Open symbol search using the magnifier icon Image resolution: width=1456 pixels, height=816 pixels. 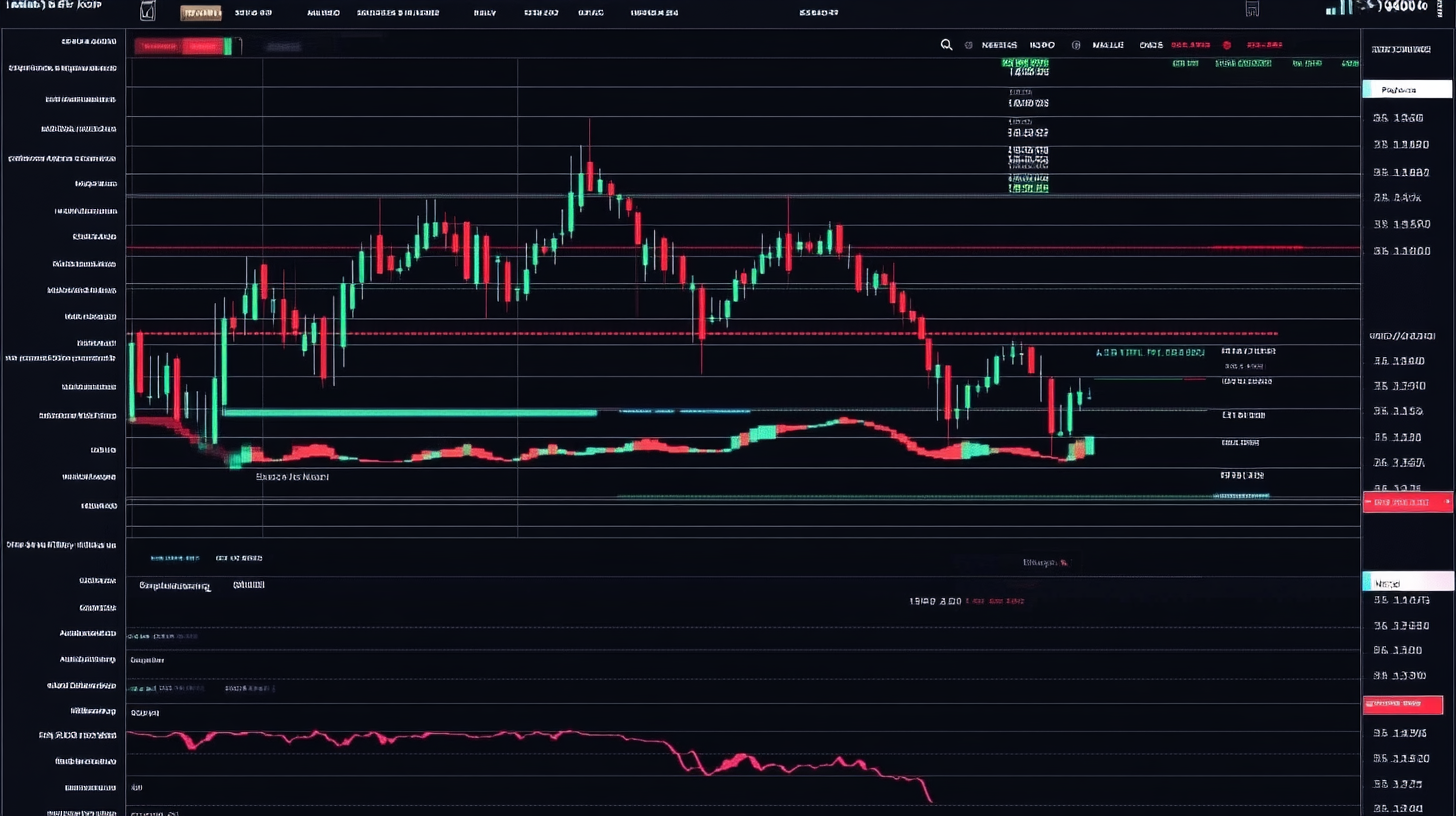(946, 45)
